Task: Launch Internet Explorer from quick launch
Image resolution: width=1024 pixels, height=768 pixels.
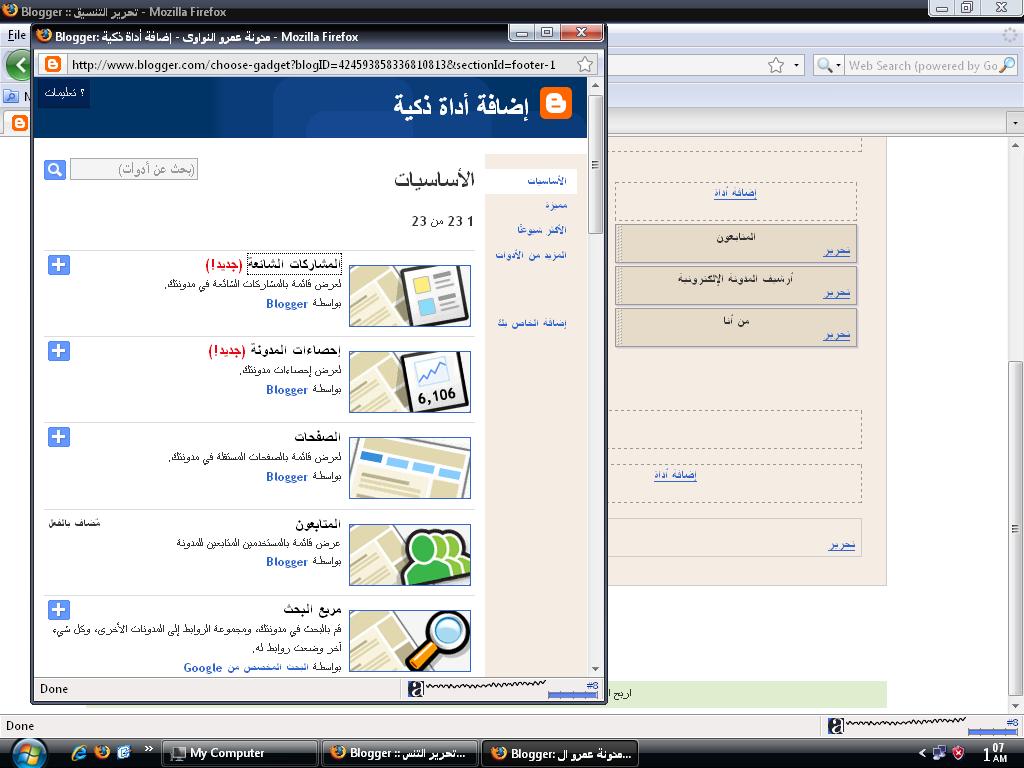Action: coord(80,752)
